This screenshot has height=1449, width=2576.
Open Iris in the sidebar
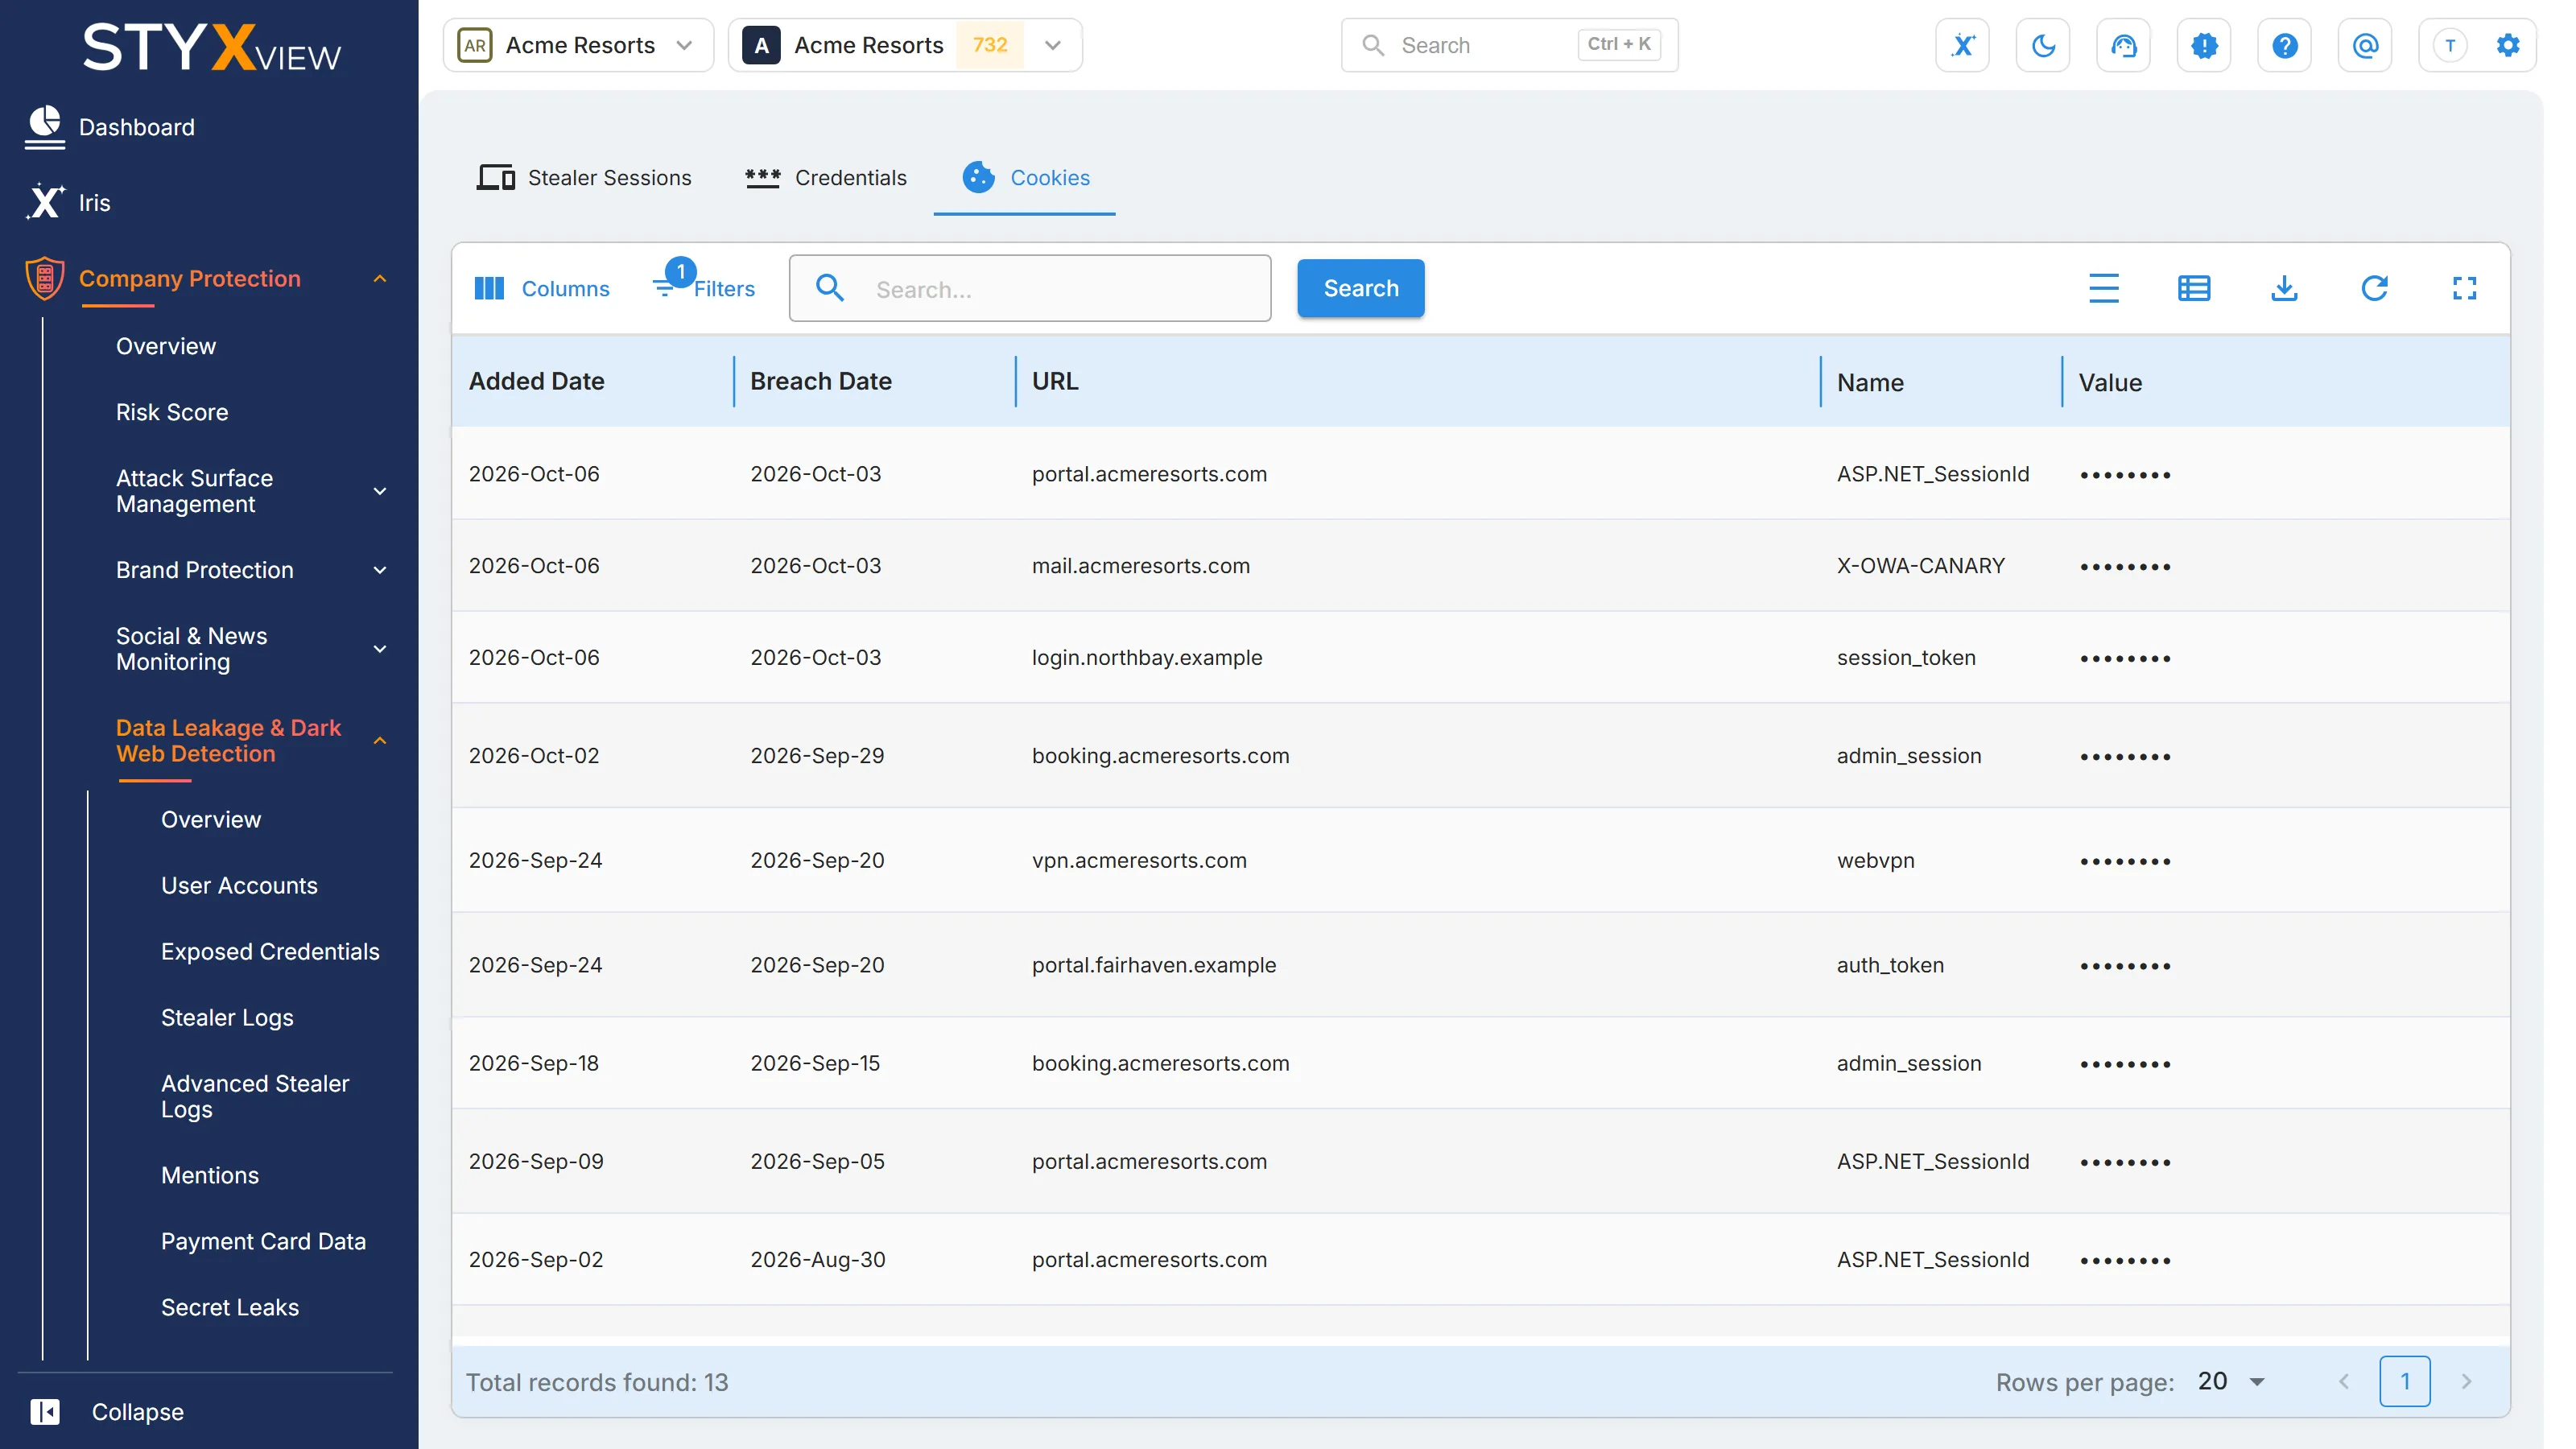coord(68,202)
